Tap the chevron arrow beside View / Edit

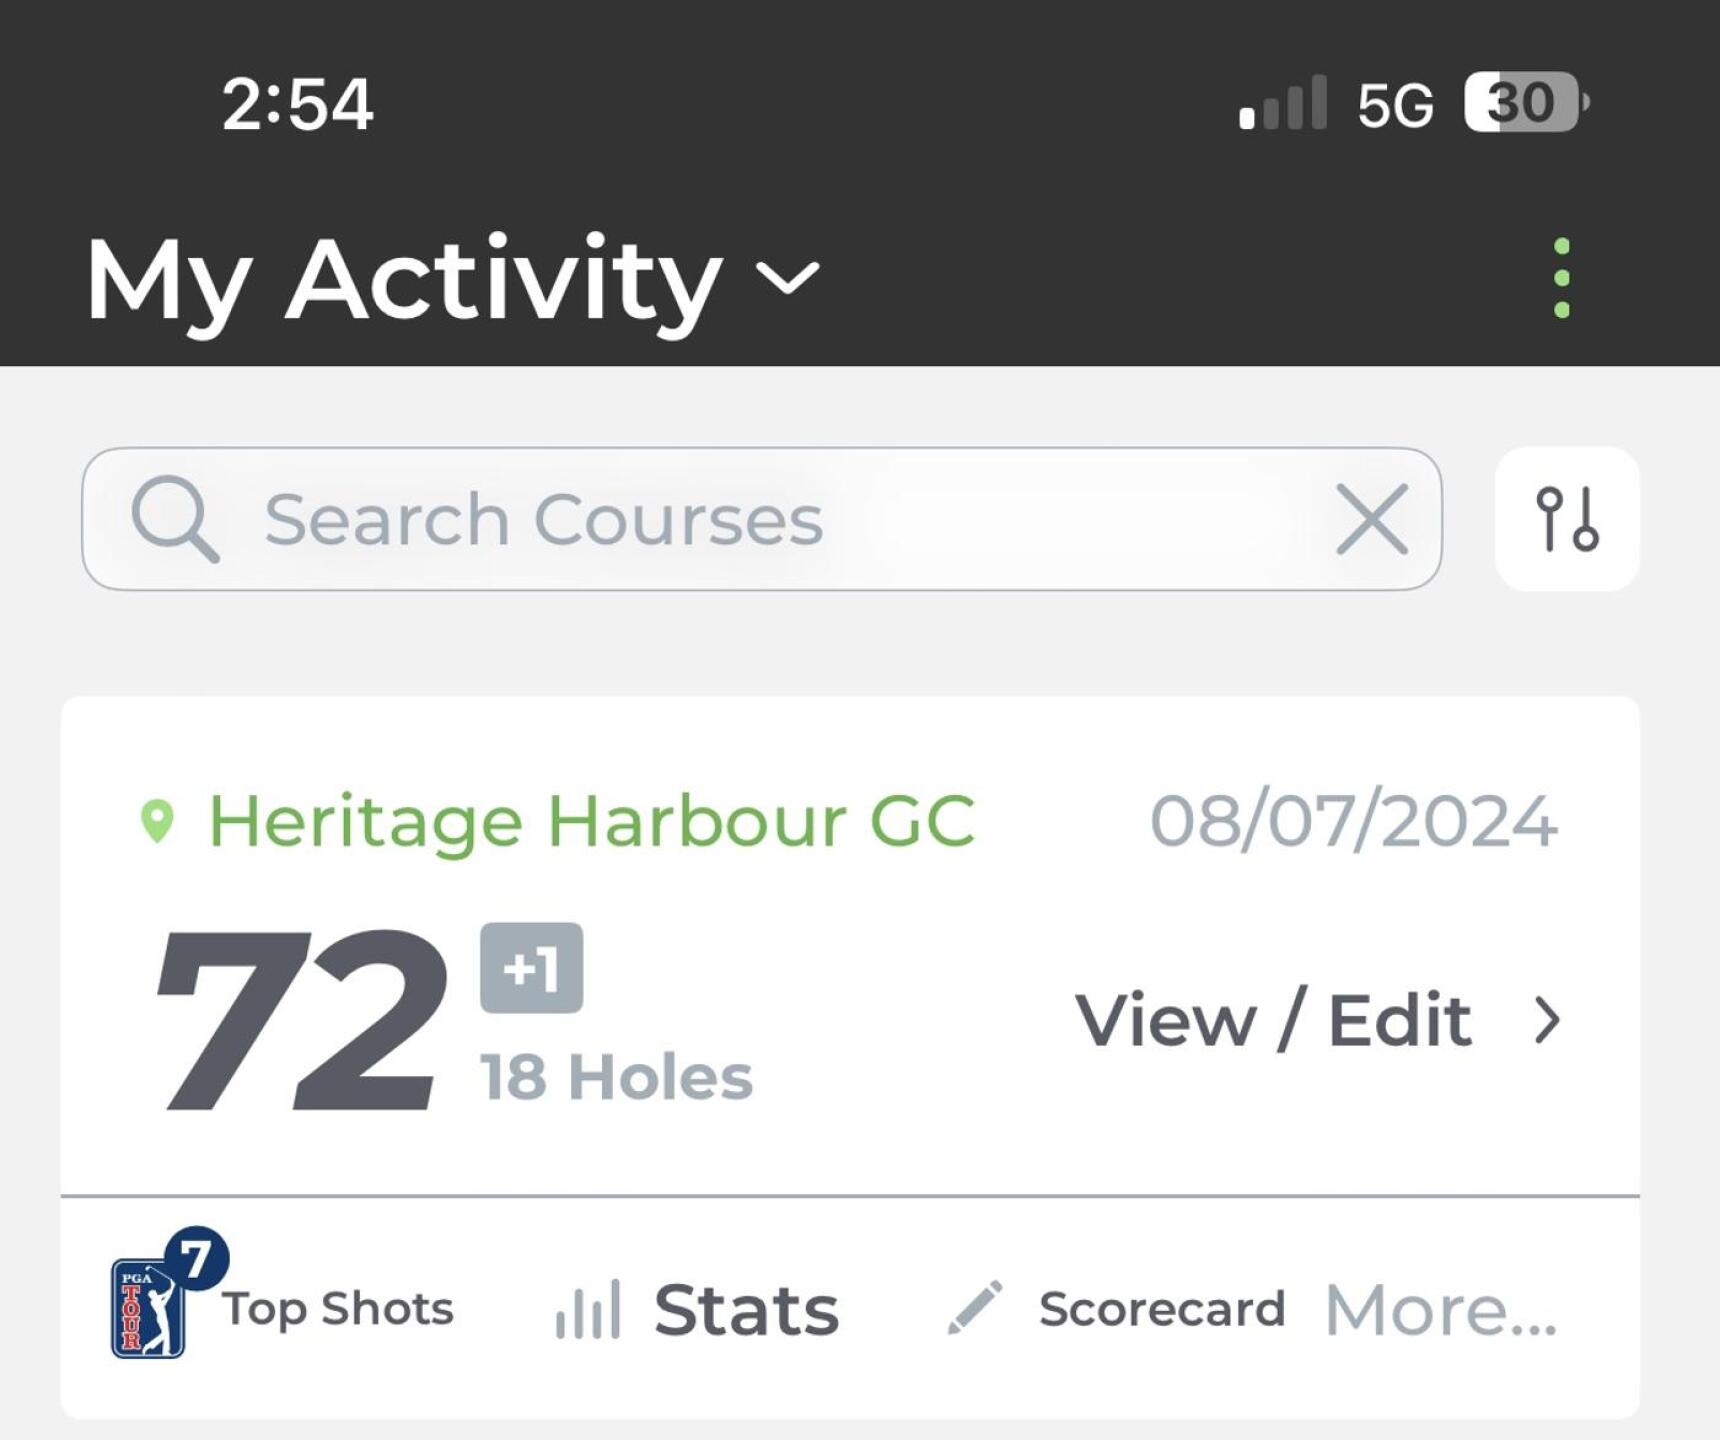pyautogui.click(x=1547, y=1021)
